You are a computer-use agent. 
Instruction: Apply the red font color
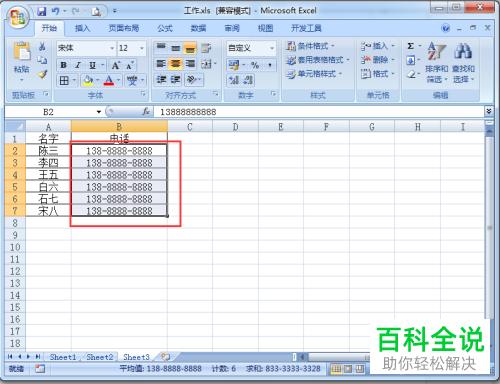(x=109, y=80)
